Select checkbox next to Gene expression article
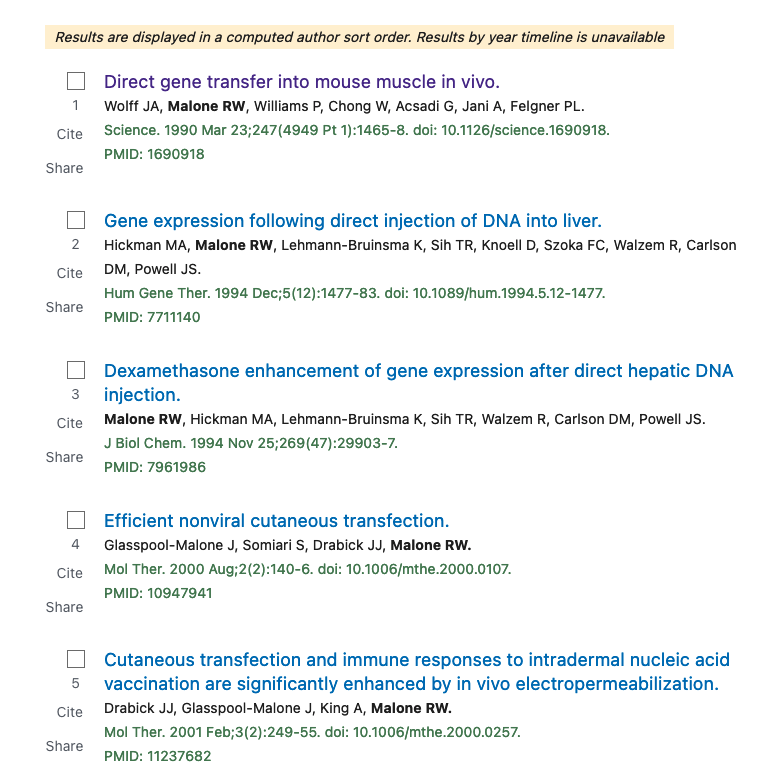773x769 pixels. coord(76,220)
